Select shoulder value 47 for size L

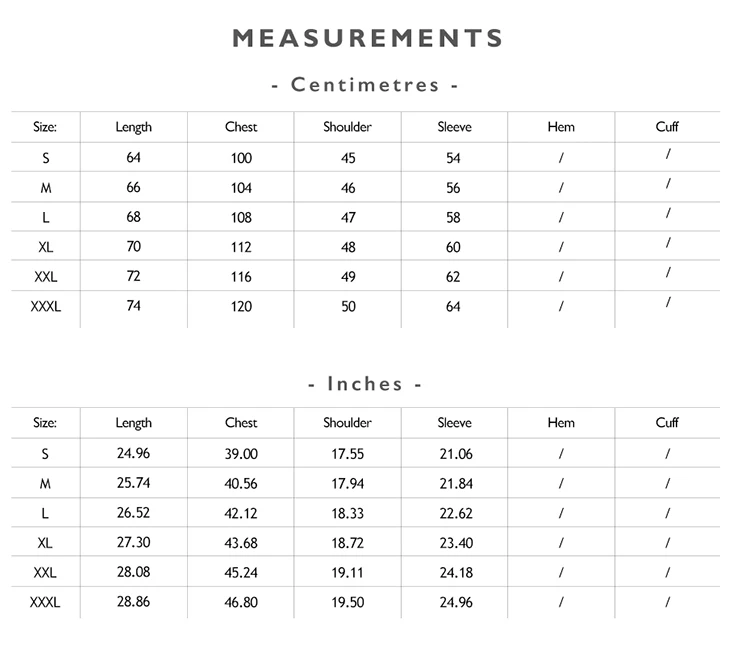348,218
